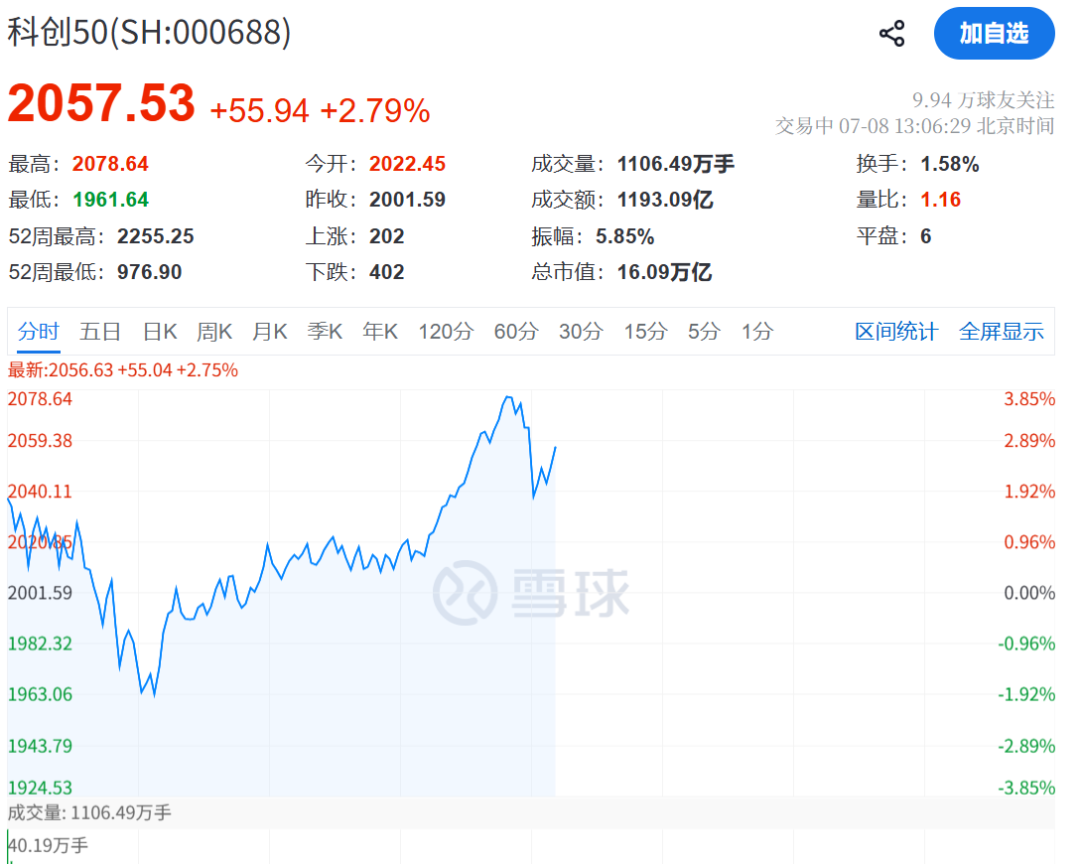Click 成交额 value 1193.09亿

tap(665, 200)
